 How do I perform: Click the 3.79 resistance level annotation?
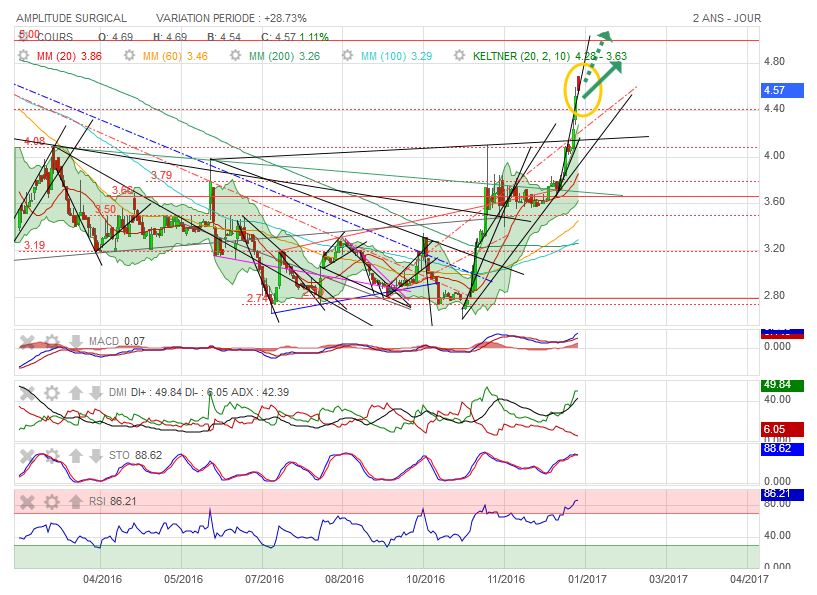click(x=162, y=175)
